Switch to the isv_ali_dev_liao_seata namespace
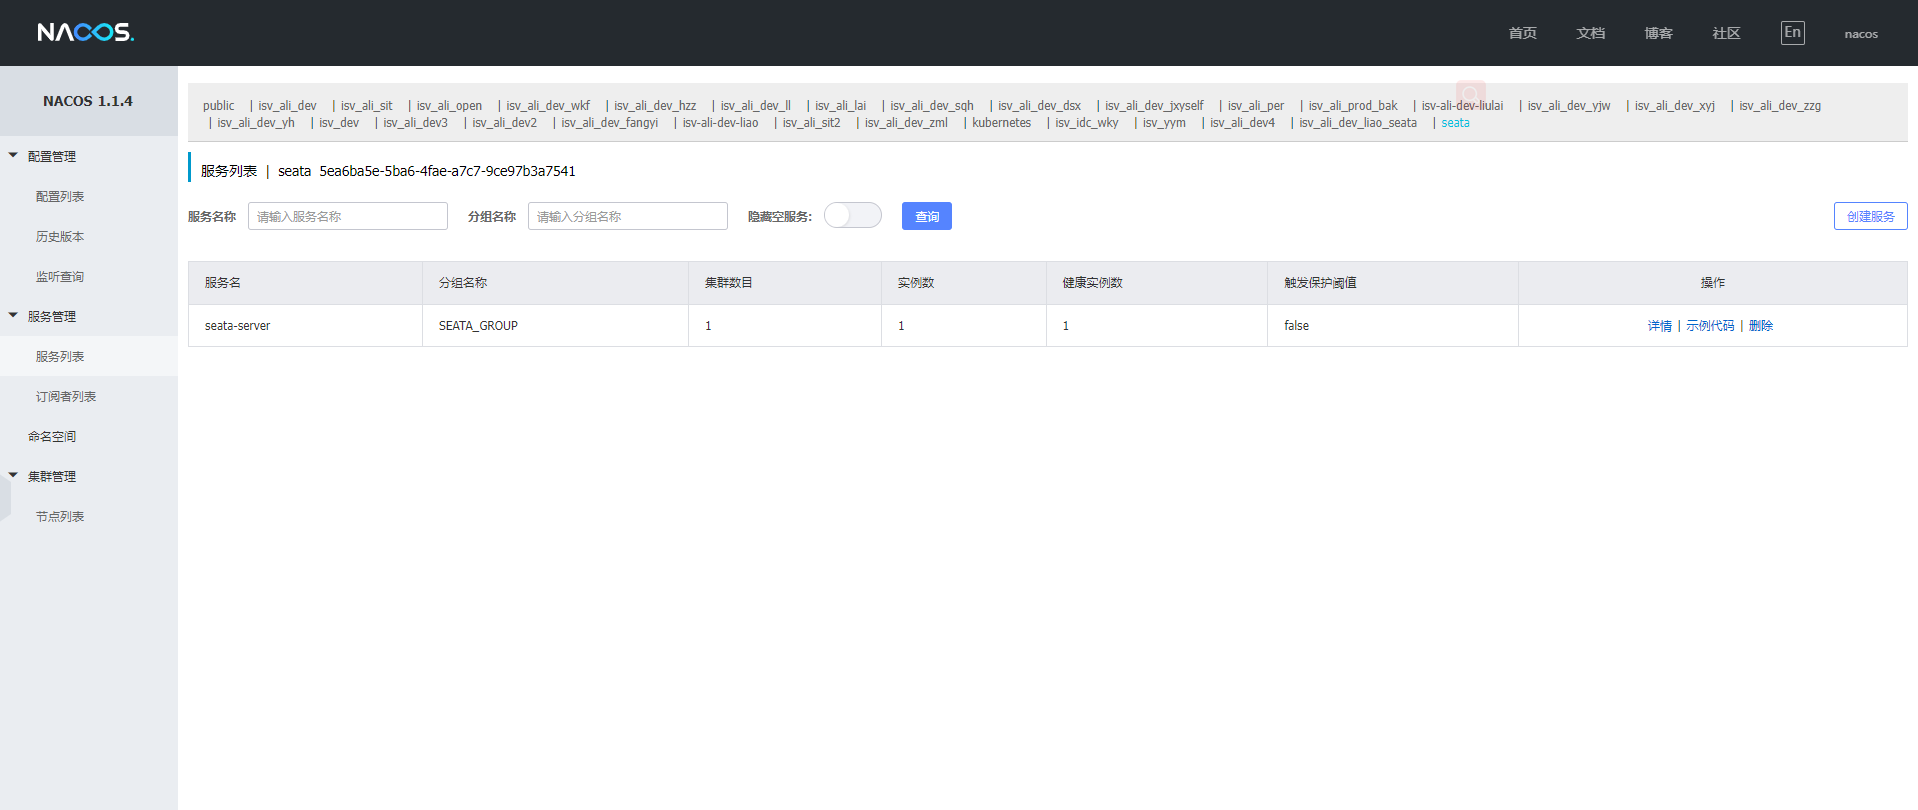 [1358, 123]
